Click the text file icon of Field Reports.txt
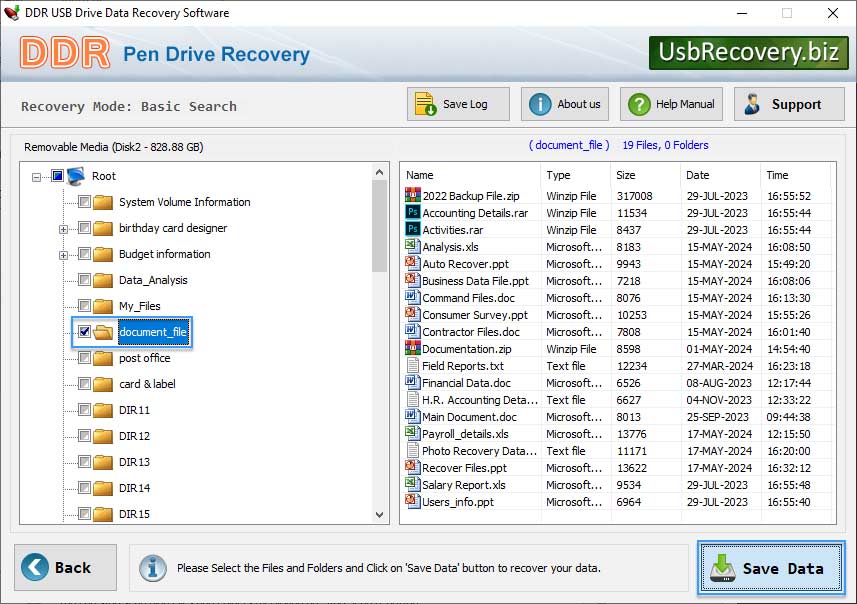 tap(413, 365)
